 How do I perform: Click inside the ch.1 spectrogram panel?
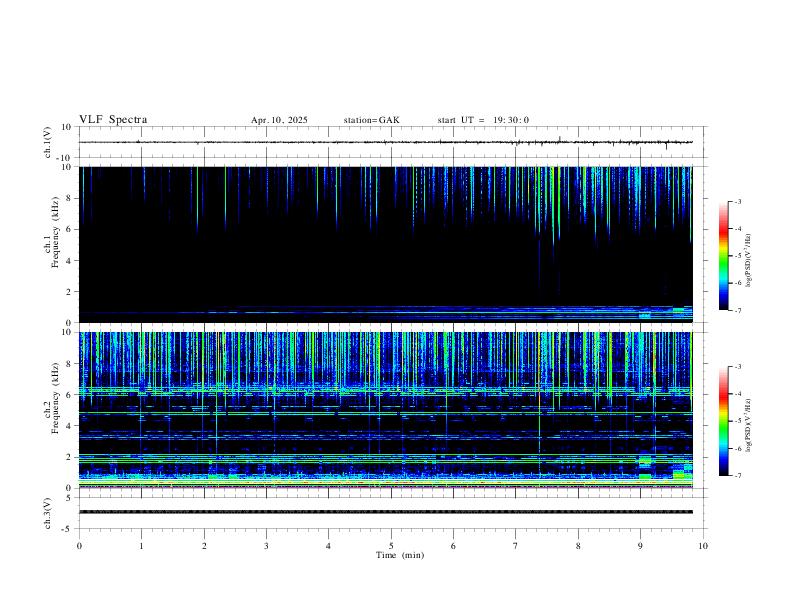coord(385,244)
